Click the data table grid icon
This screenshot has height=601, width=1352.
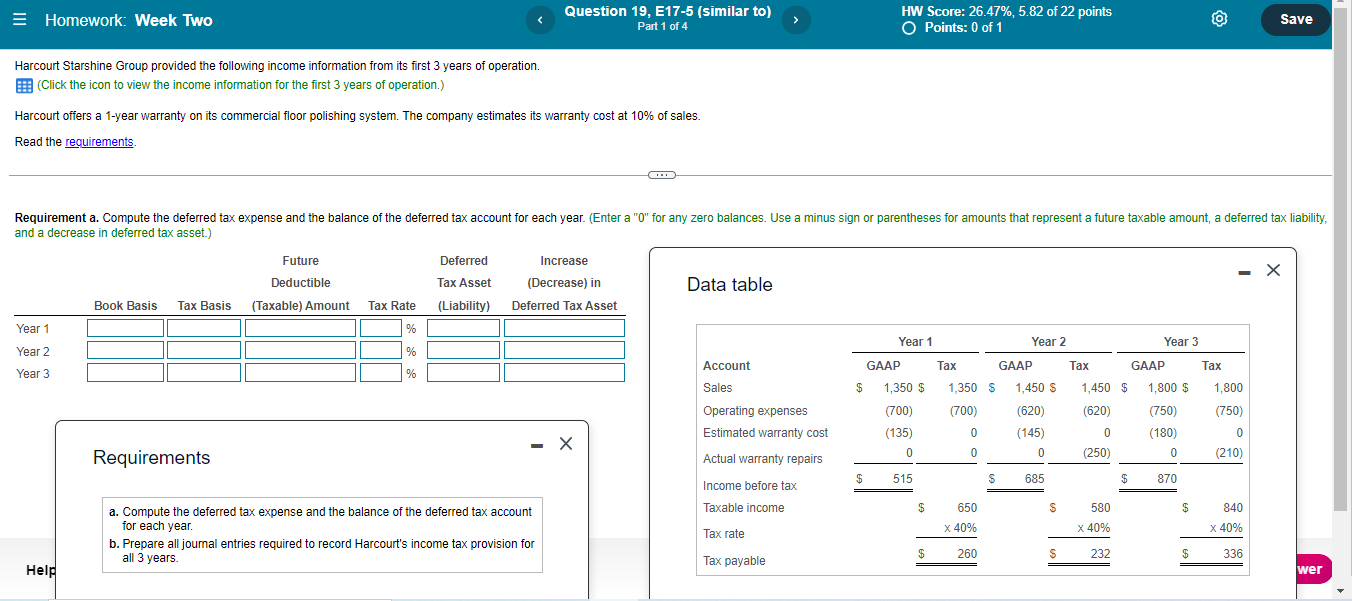pyautogui.click(x=24, y=85)
